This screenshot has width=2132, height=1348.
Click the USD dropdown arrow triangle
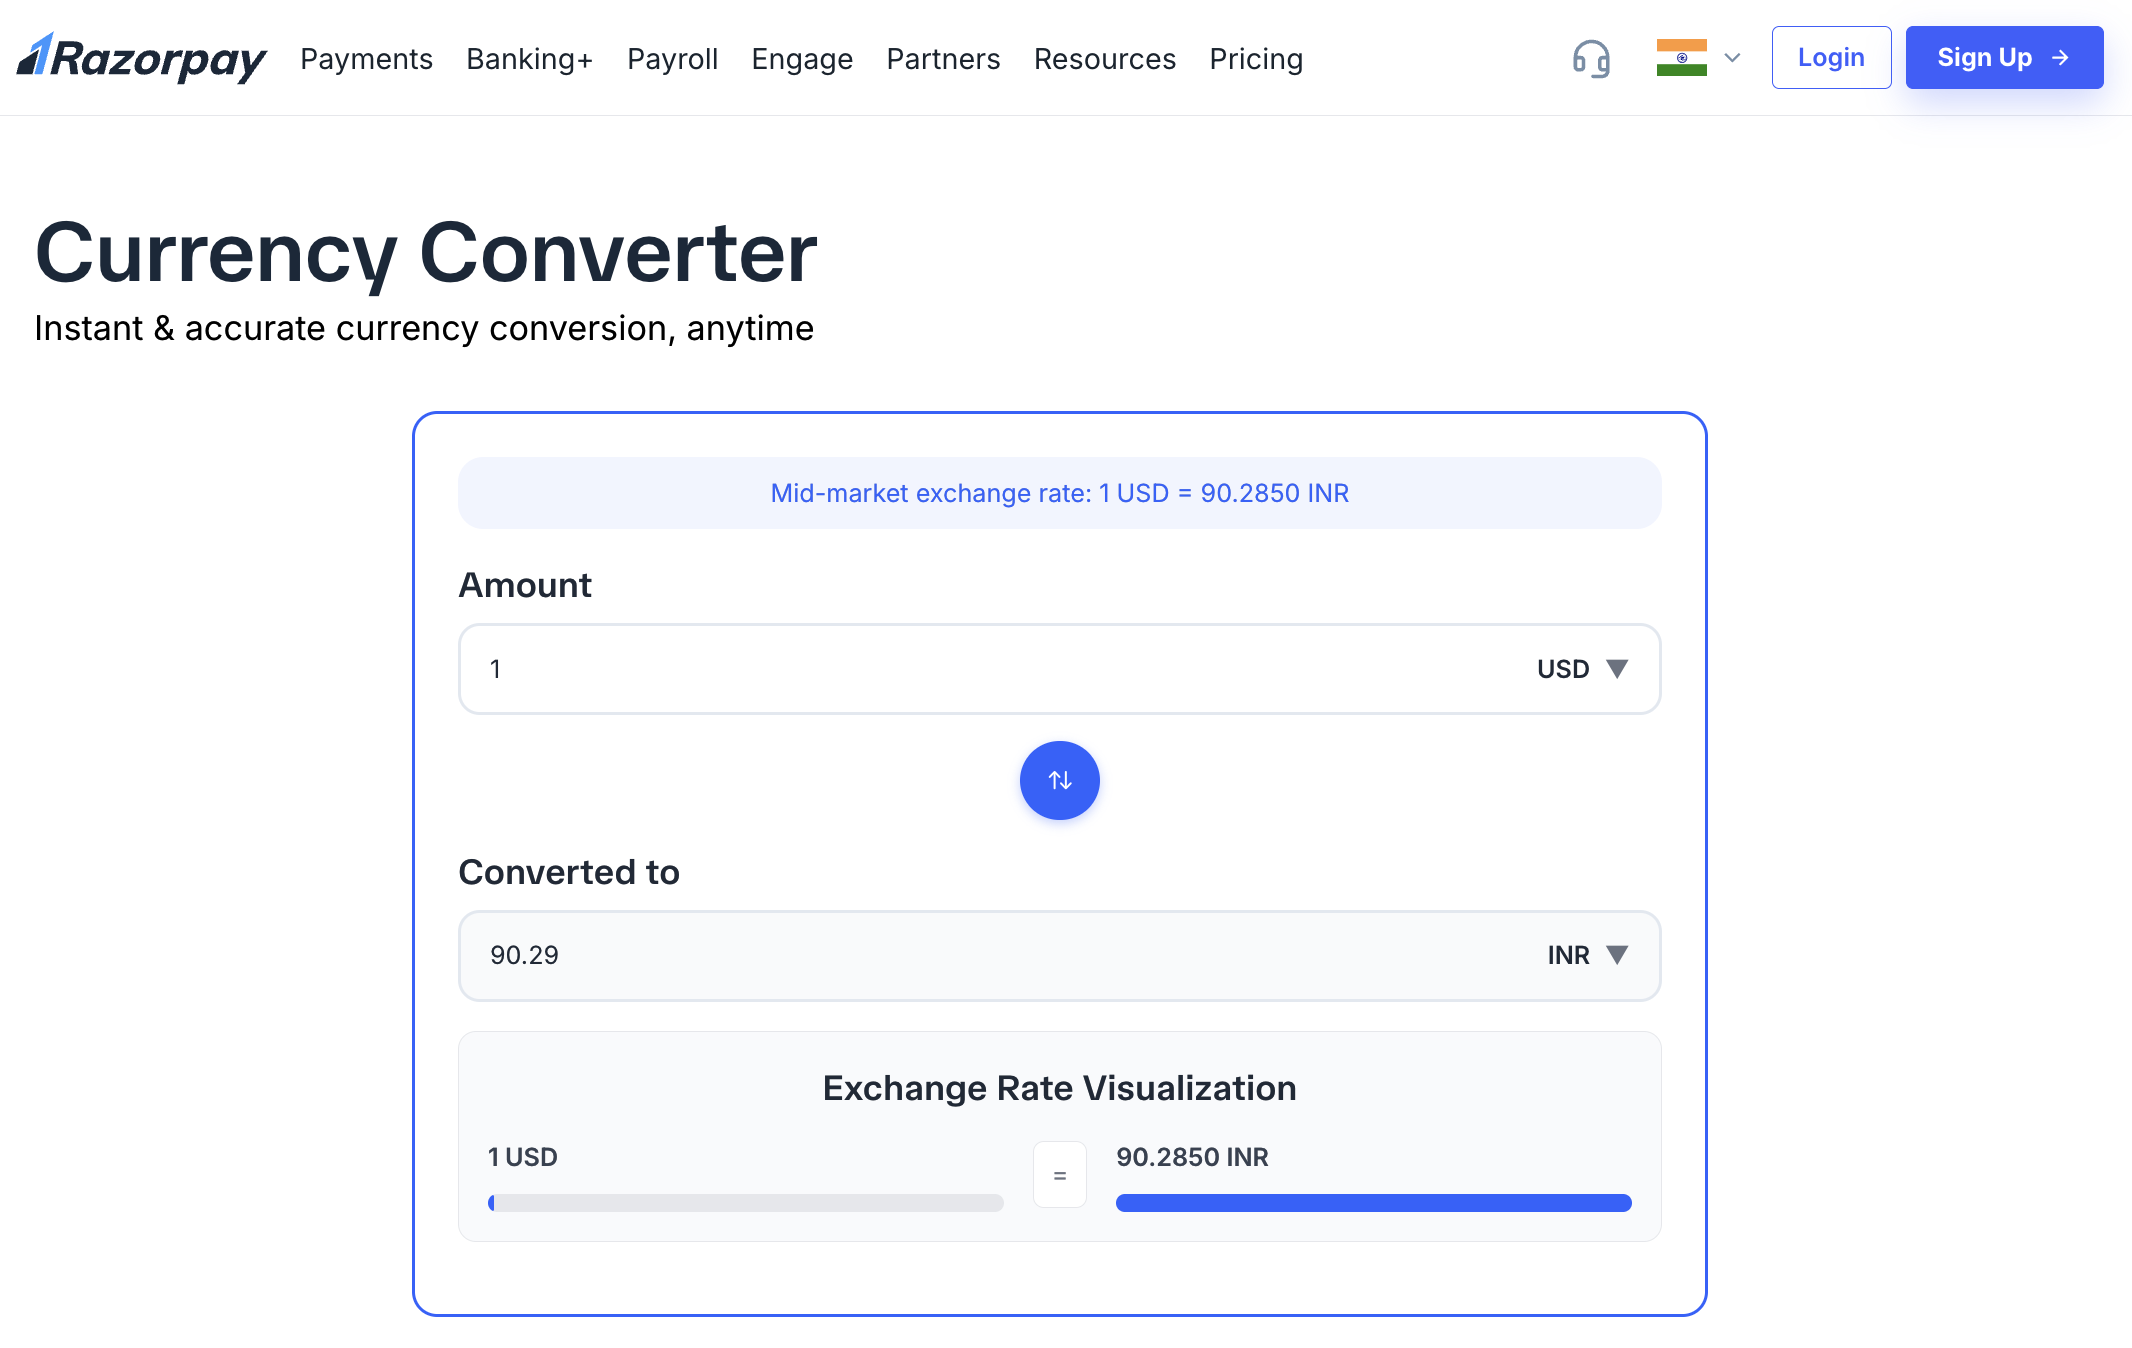click(x=1617, y=668)
